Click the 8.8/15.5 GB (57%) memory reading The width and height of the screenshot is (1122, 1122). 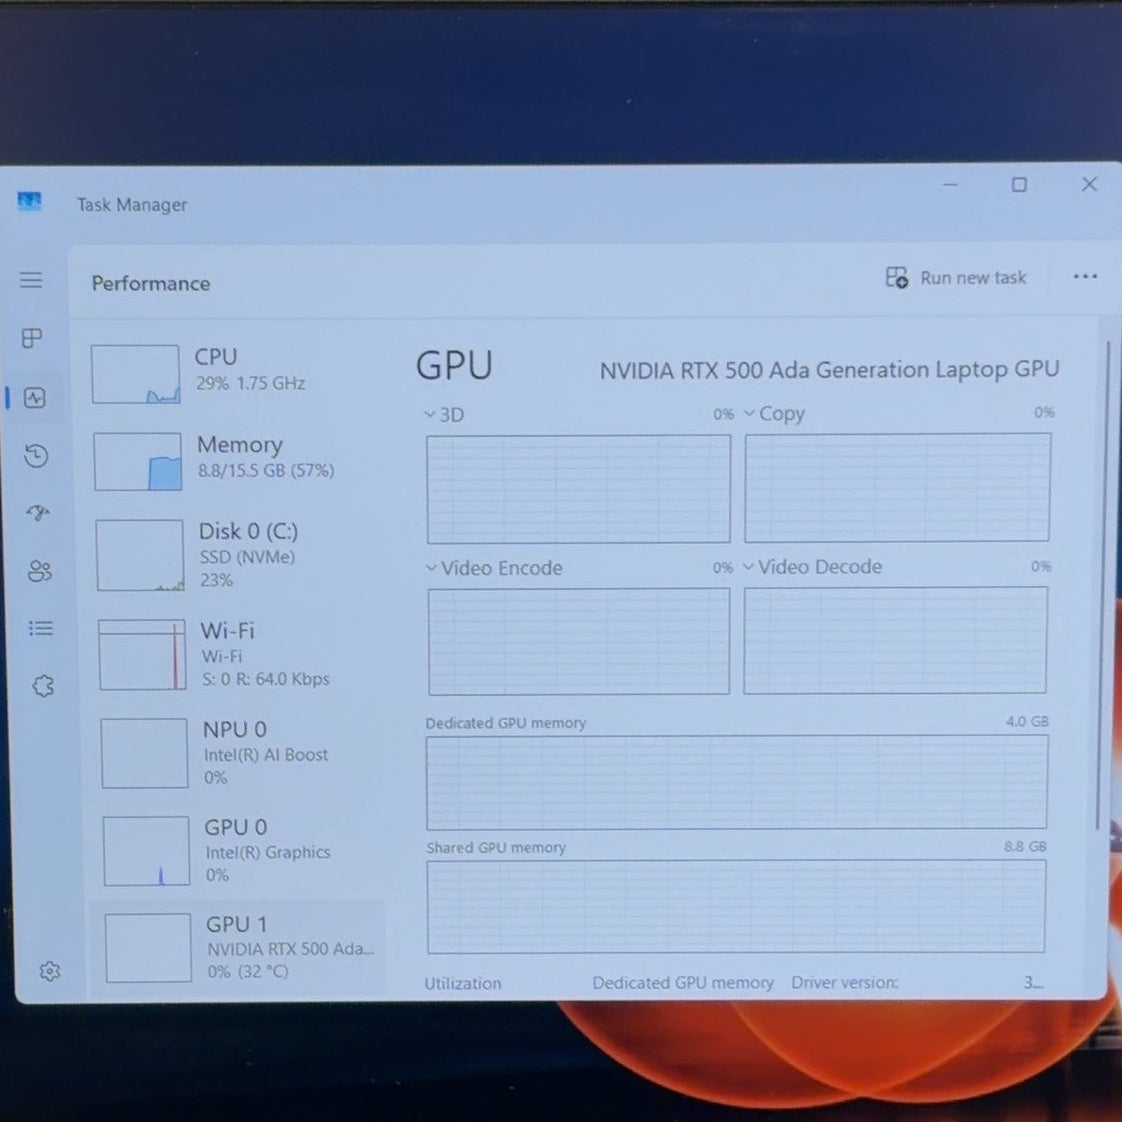click(266, 470)
